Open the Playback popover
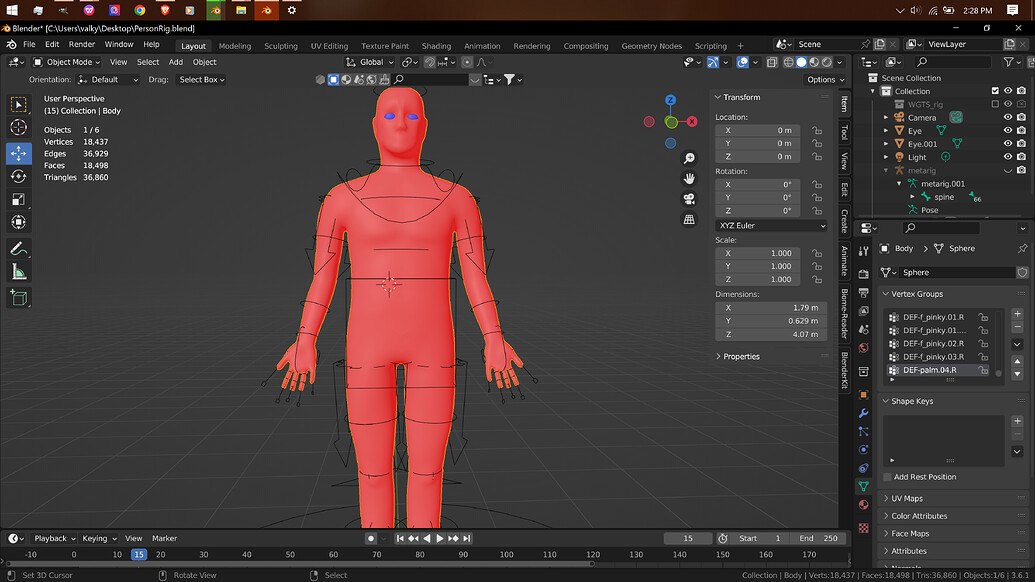 point(54,538)
